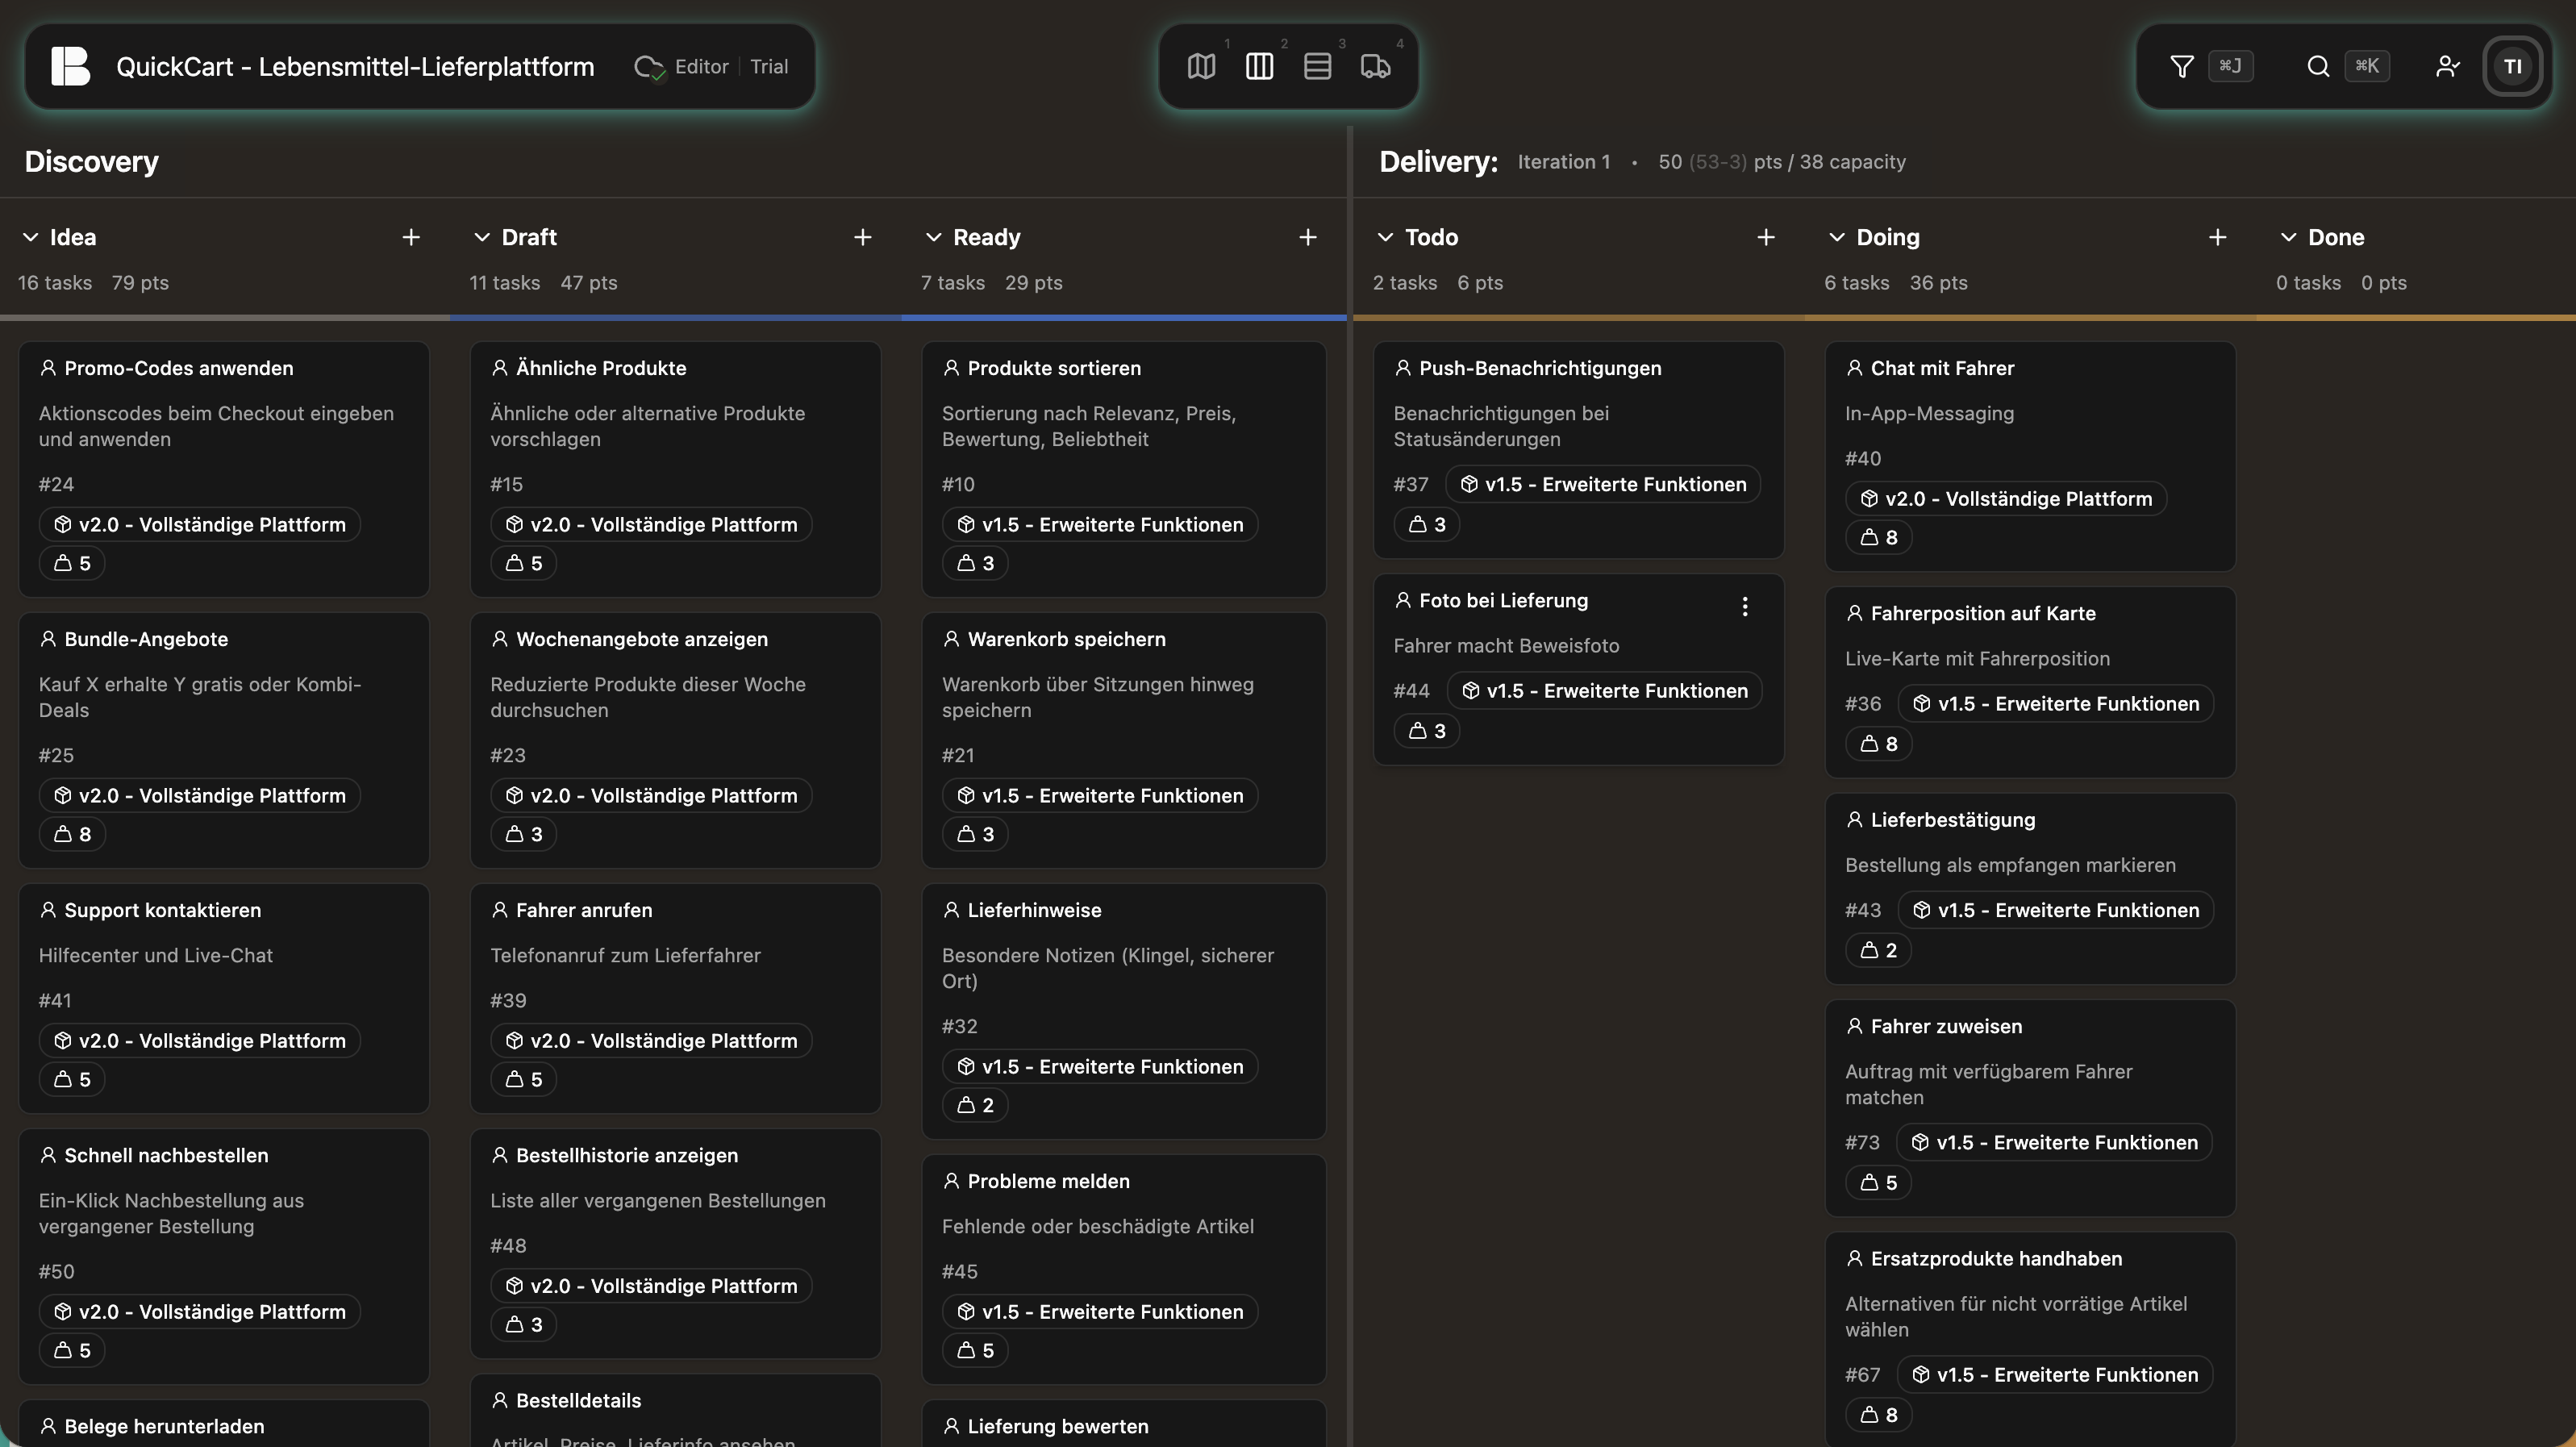The height and width of the screenshot is (1447, 2576).
Task: Collapse the Doing column
Action: [1837, 237]
